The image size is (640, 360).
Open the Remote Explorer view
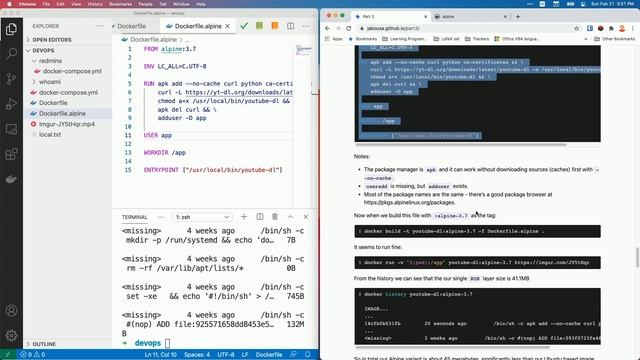point(11,129)
